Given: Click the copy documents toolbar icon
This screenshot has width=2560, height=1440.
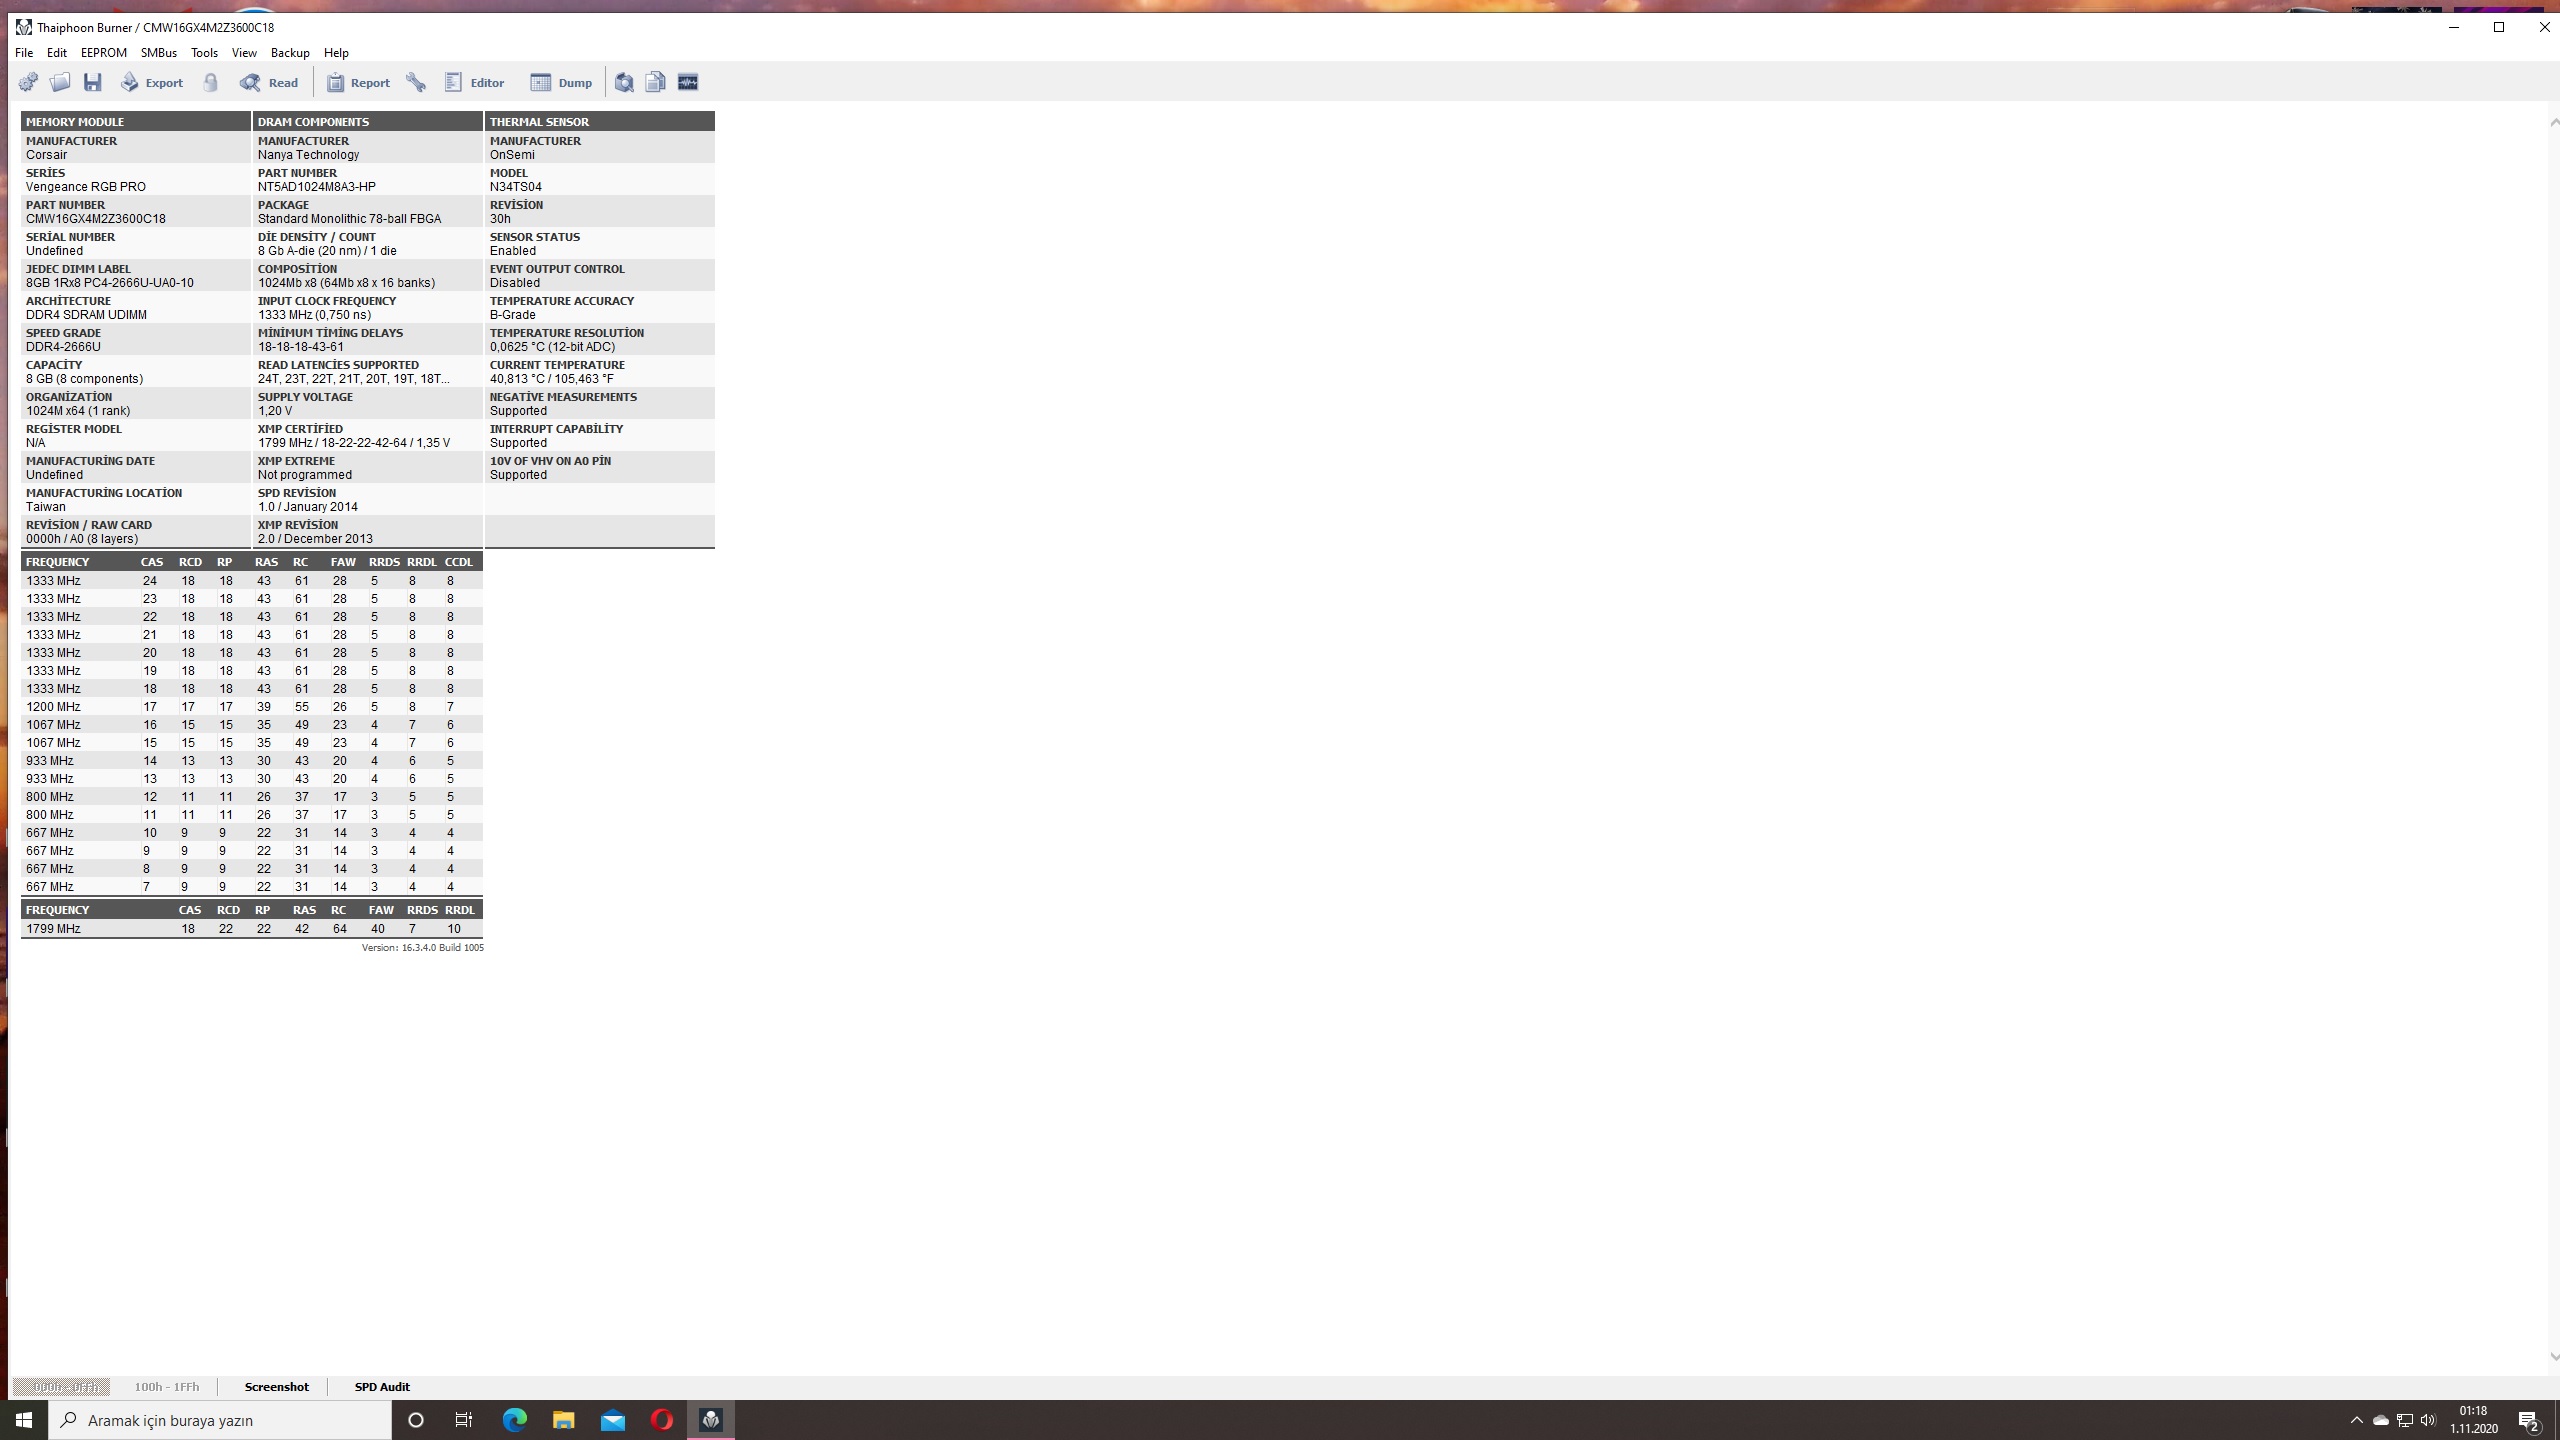Looking at the screenshot, I should coord(656,82).
